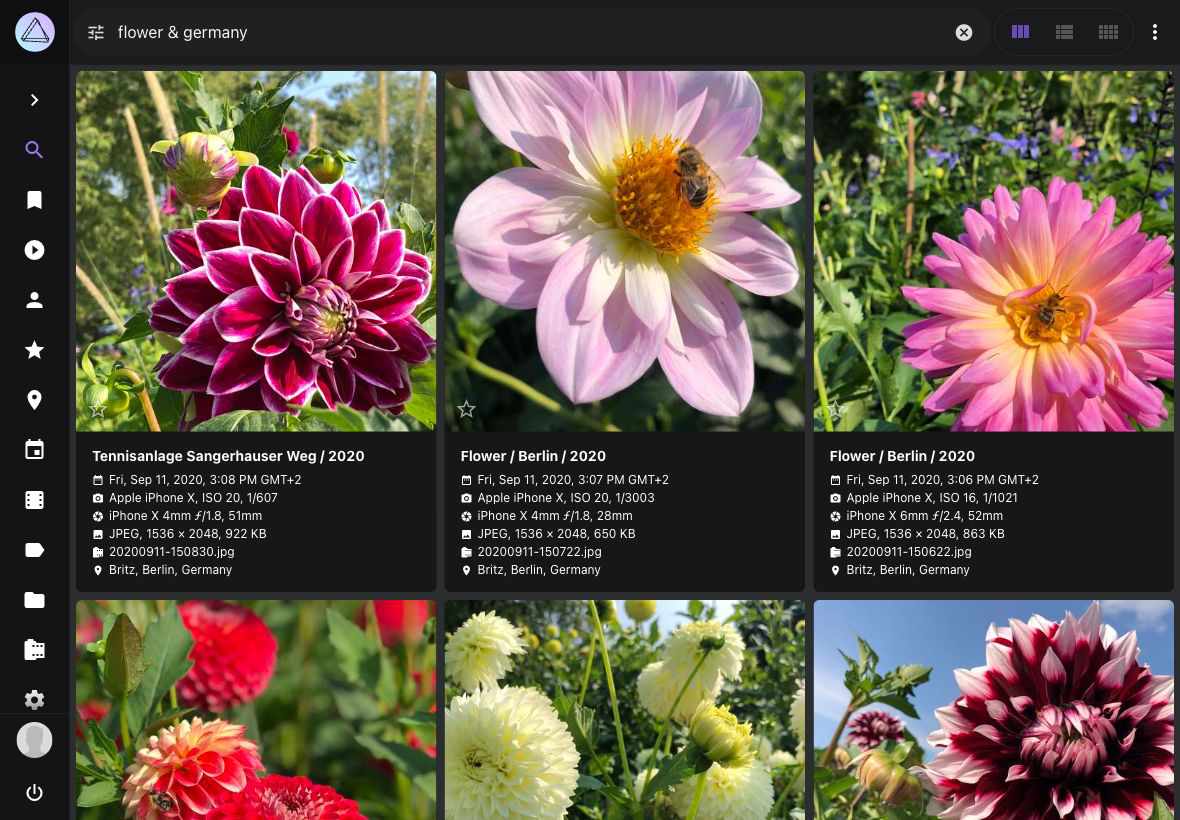Open the Albums bookmark icon in sidebar
The height and width of the screenshot is (820, 1180).
(x=34, y=200)
